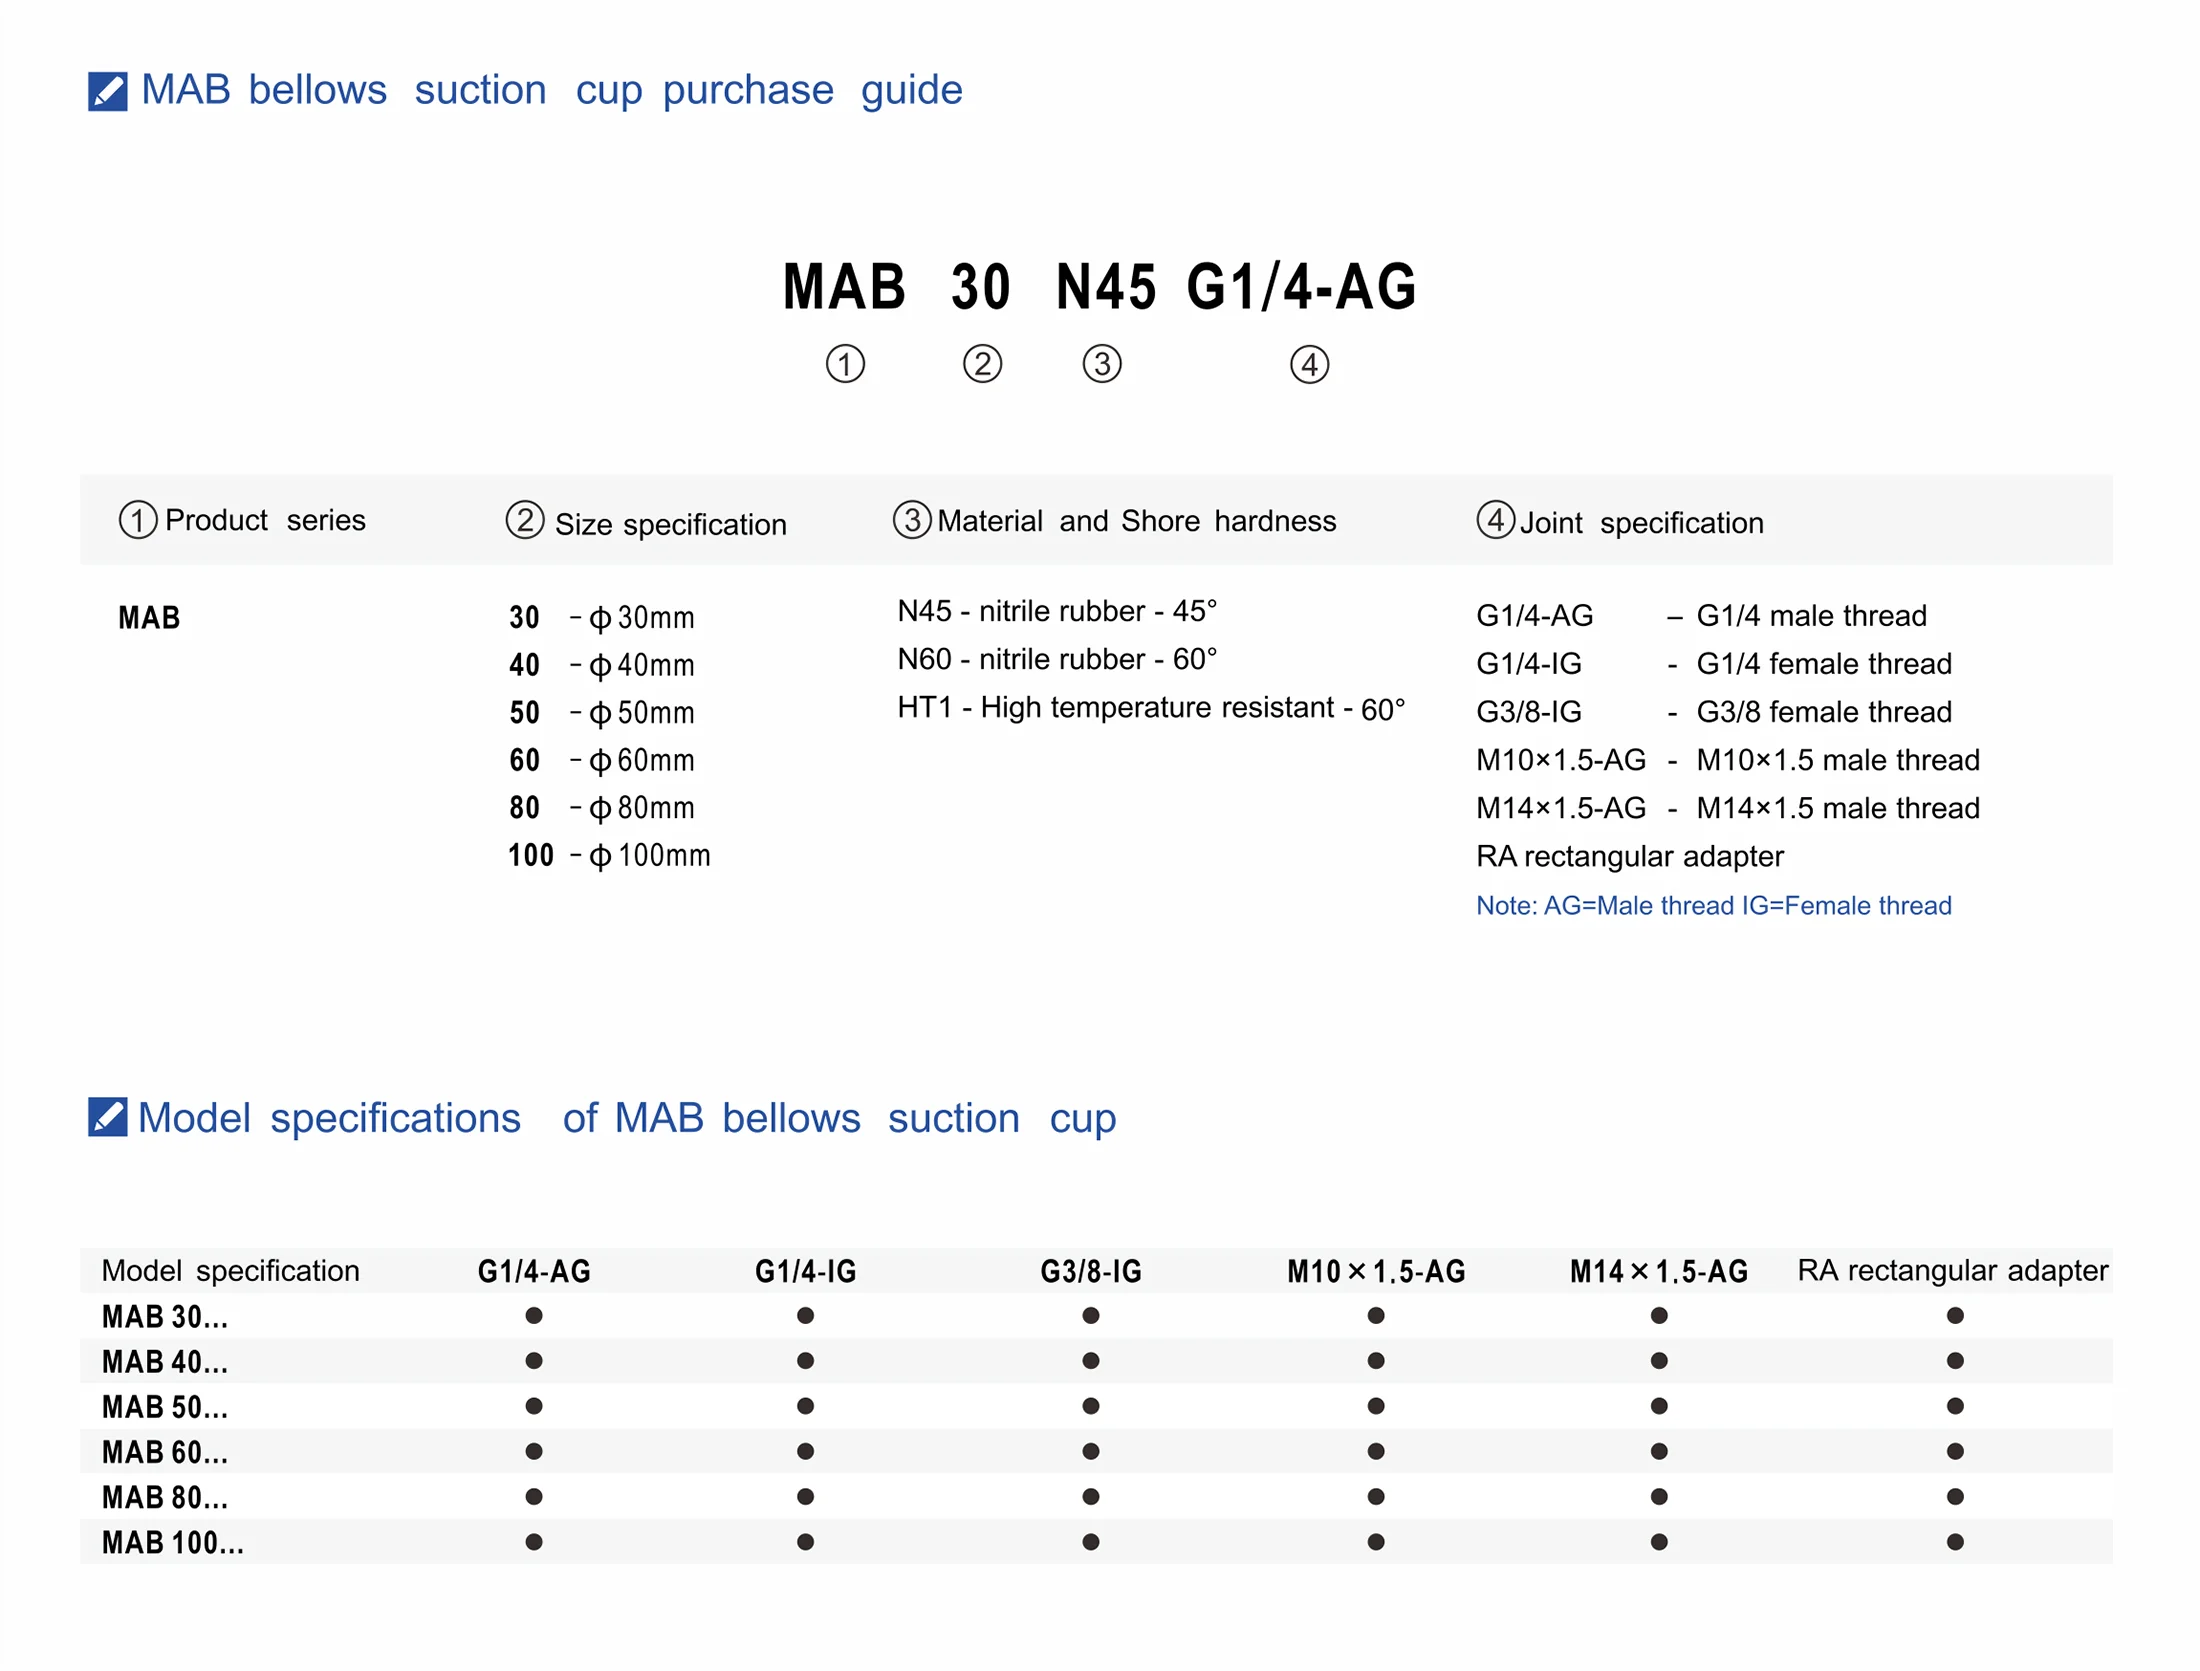
Task: Click the G1/4-IG column header
Action: point(805,1271)
